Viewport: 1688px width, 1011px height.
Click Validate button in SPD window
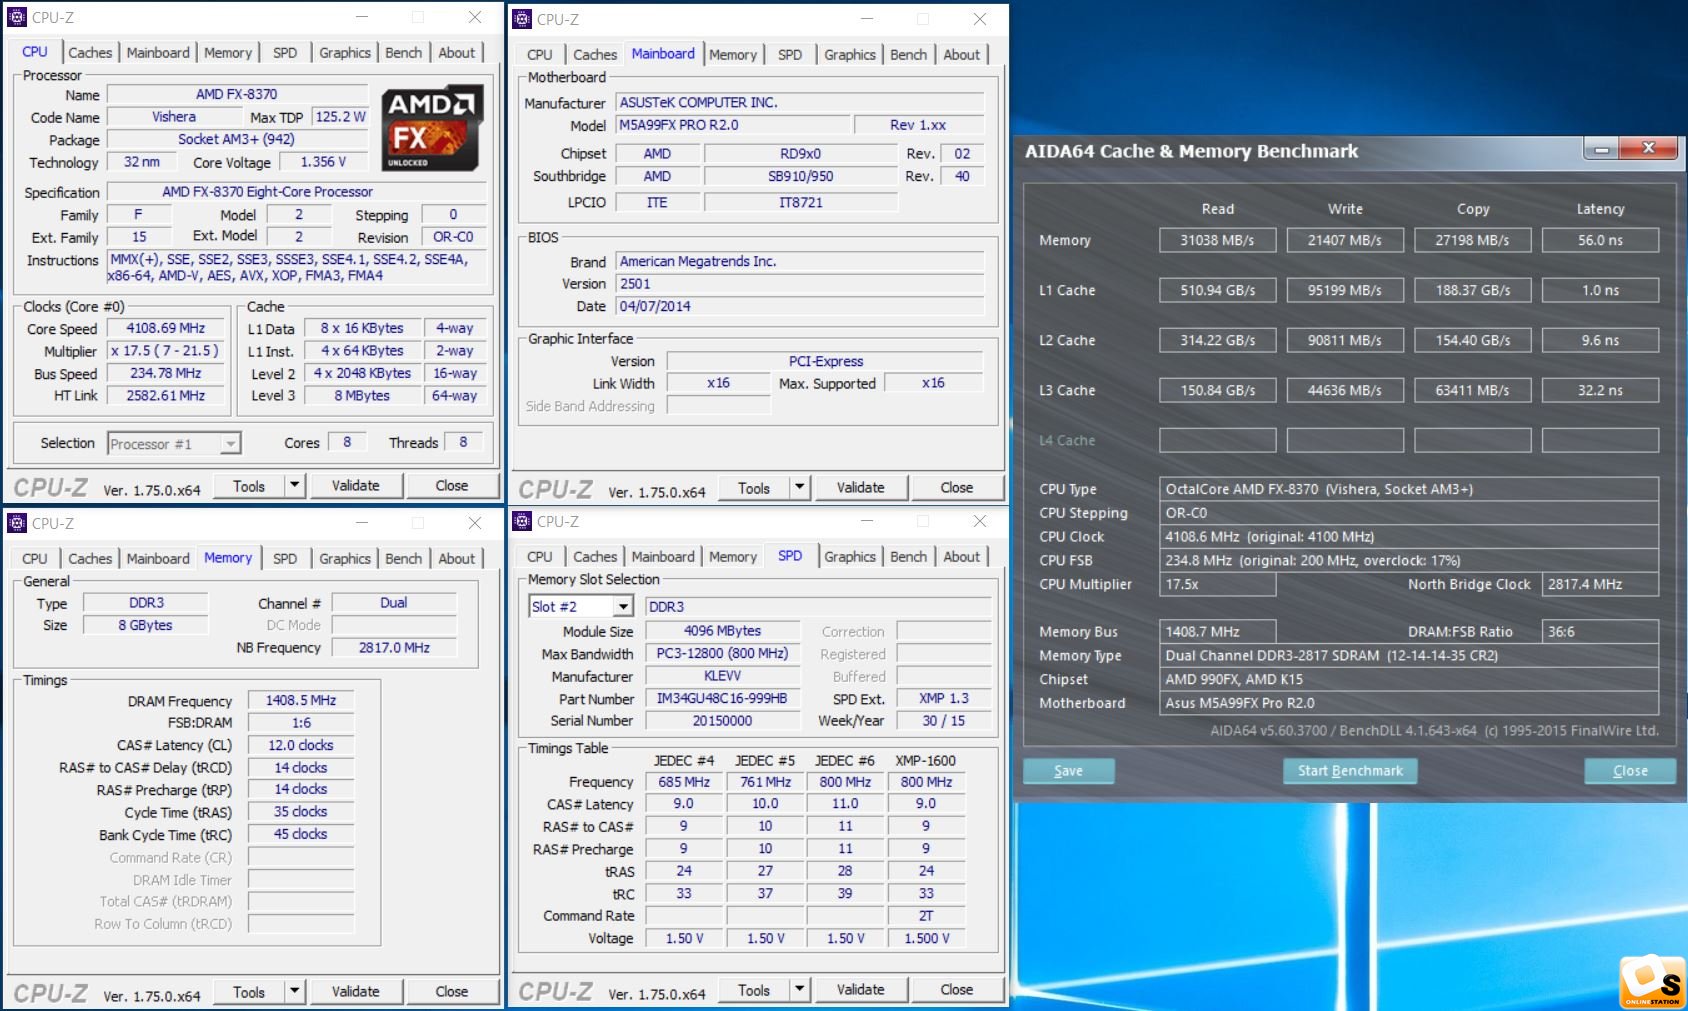[861, 989]
